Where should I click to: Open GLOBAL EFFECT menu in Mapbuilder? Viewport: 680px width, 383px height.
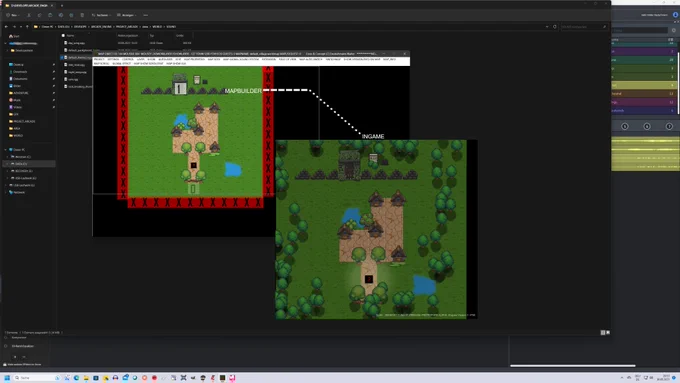pyautogui.click(x=121, y=64)
